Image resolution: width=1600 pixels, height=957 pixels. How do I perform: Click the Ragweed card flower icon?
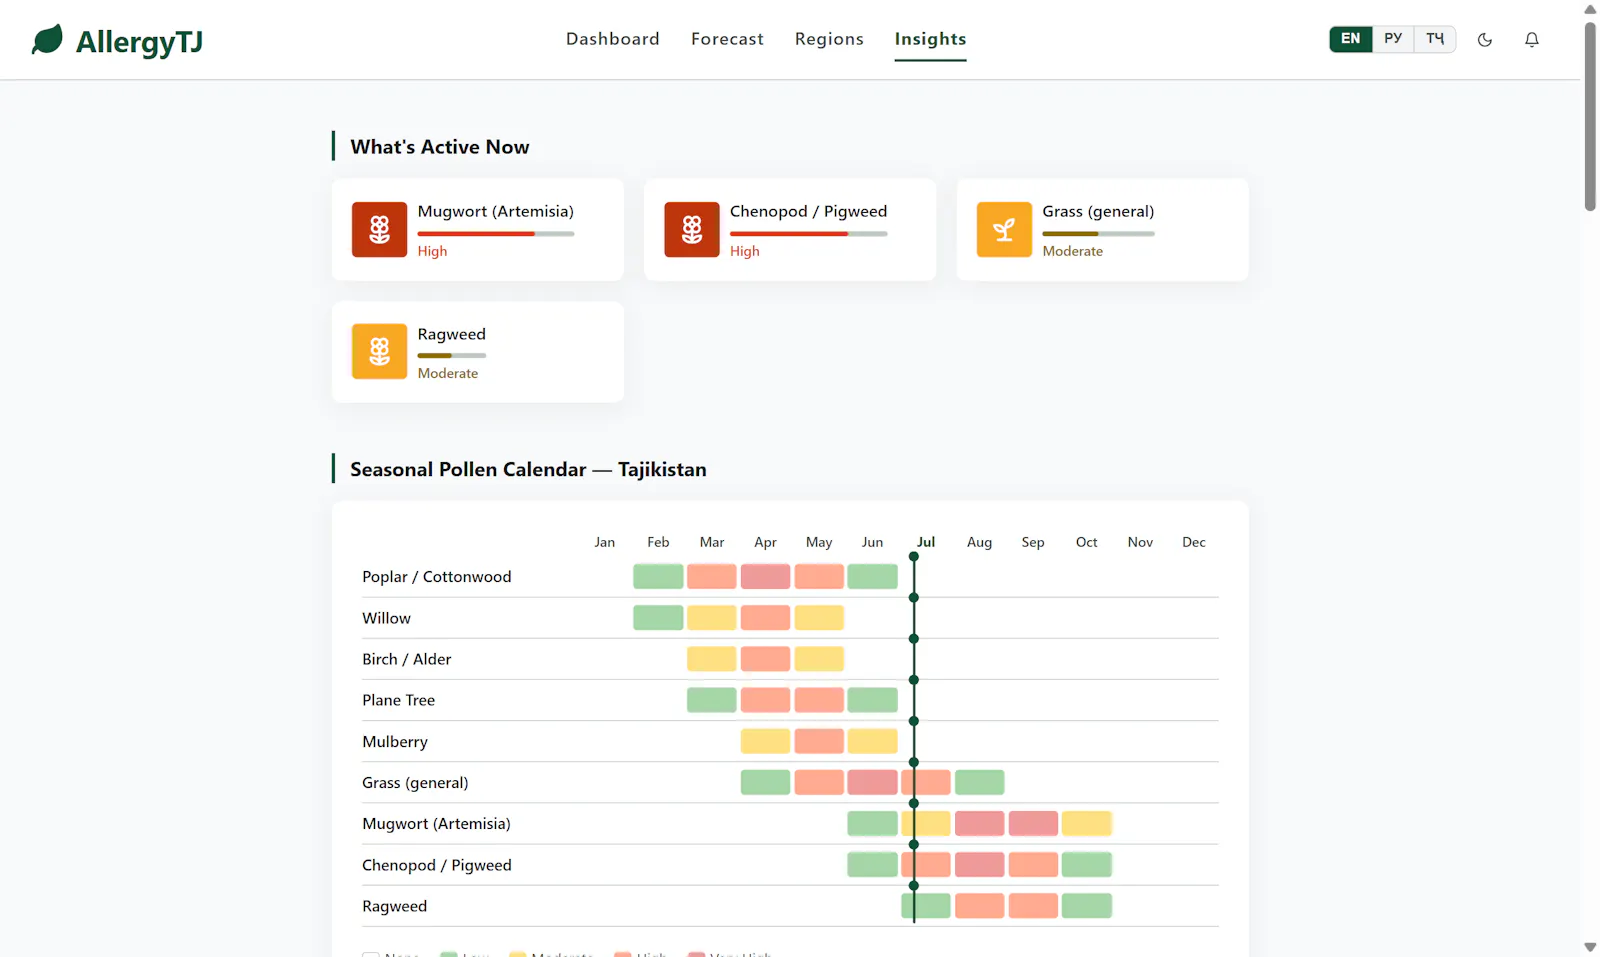click(379, 352)
